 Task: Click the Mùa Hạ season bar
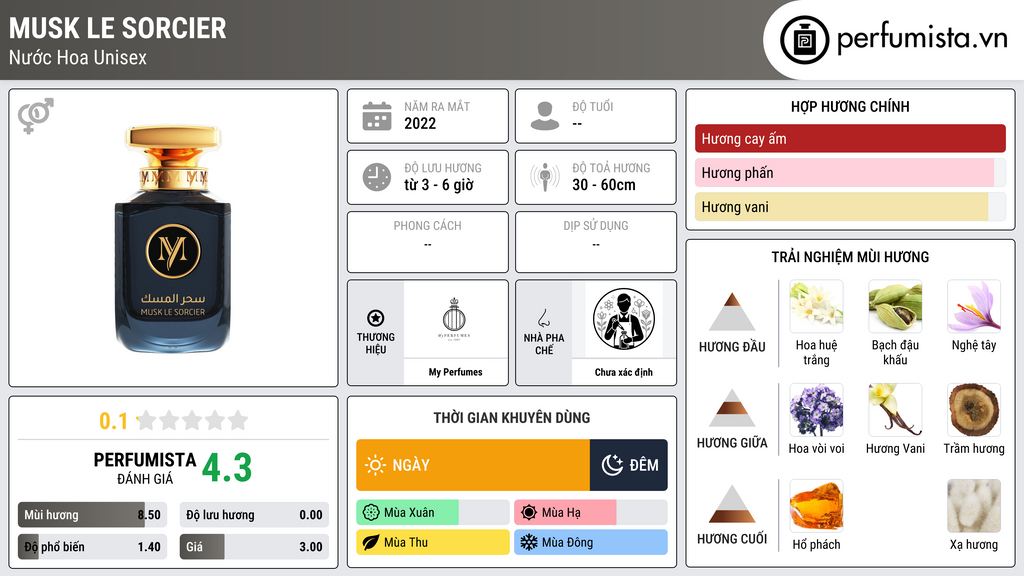pyautogui.click(x=590, y=513)
